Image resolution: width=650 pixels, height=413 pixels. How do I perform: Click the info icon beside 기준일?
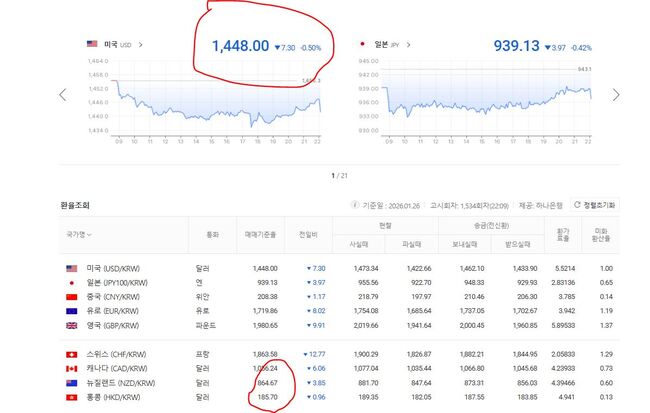click(355, 205)
